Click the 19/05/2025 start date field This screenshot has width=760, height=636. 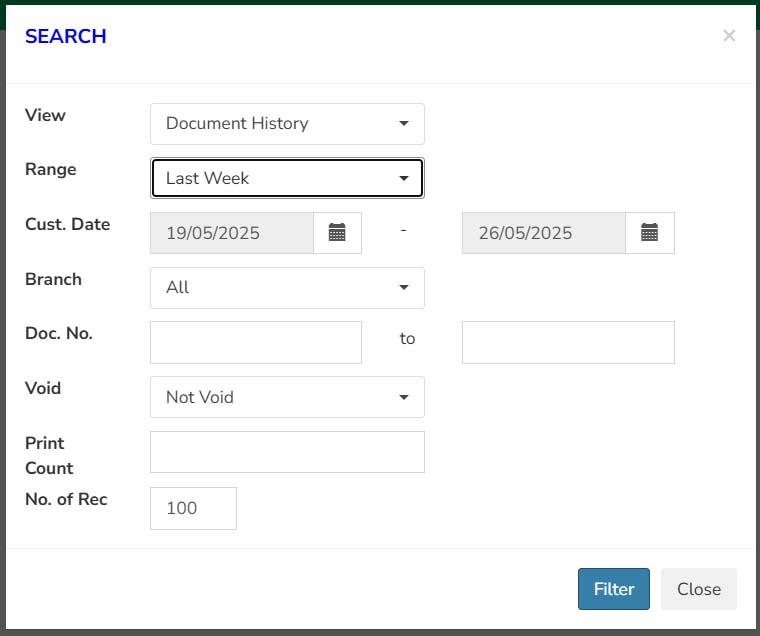(x=232, y=233)
